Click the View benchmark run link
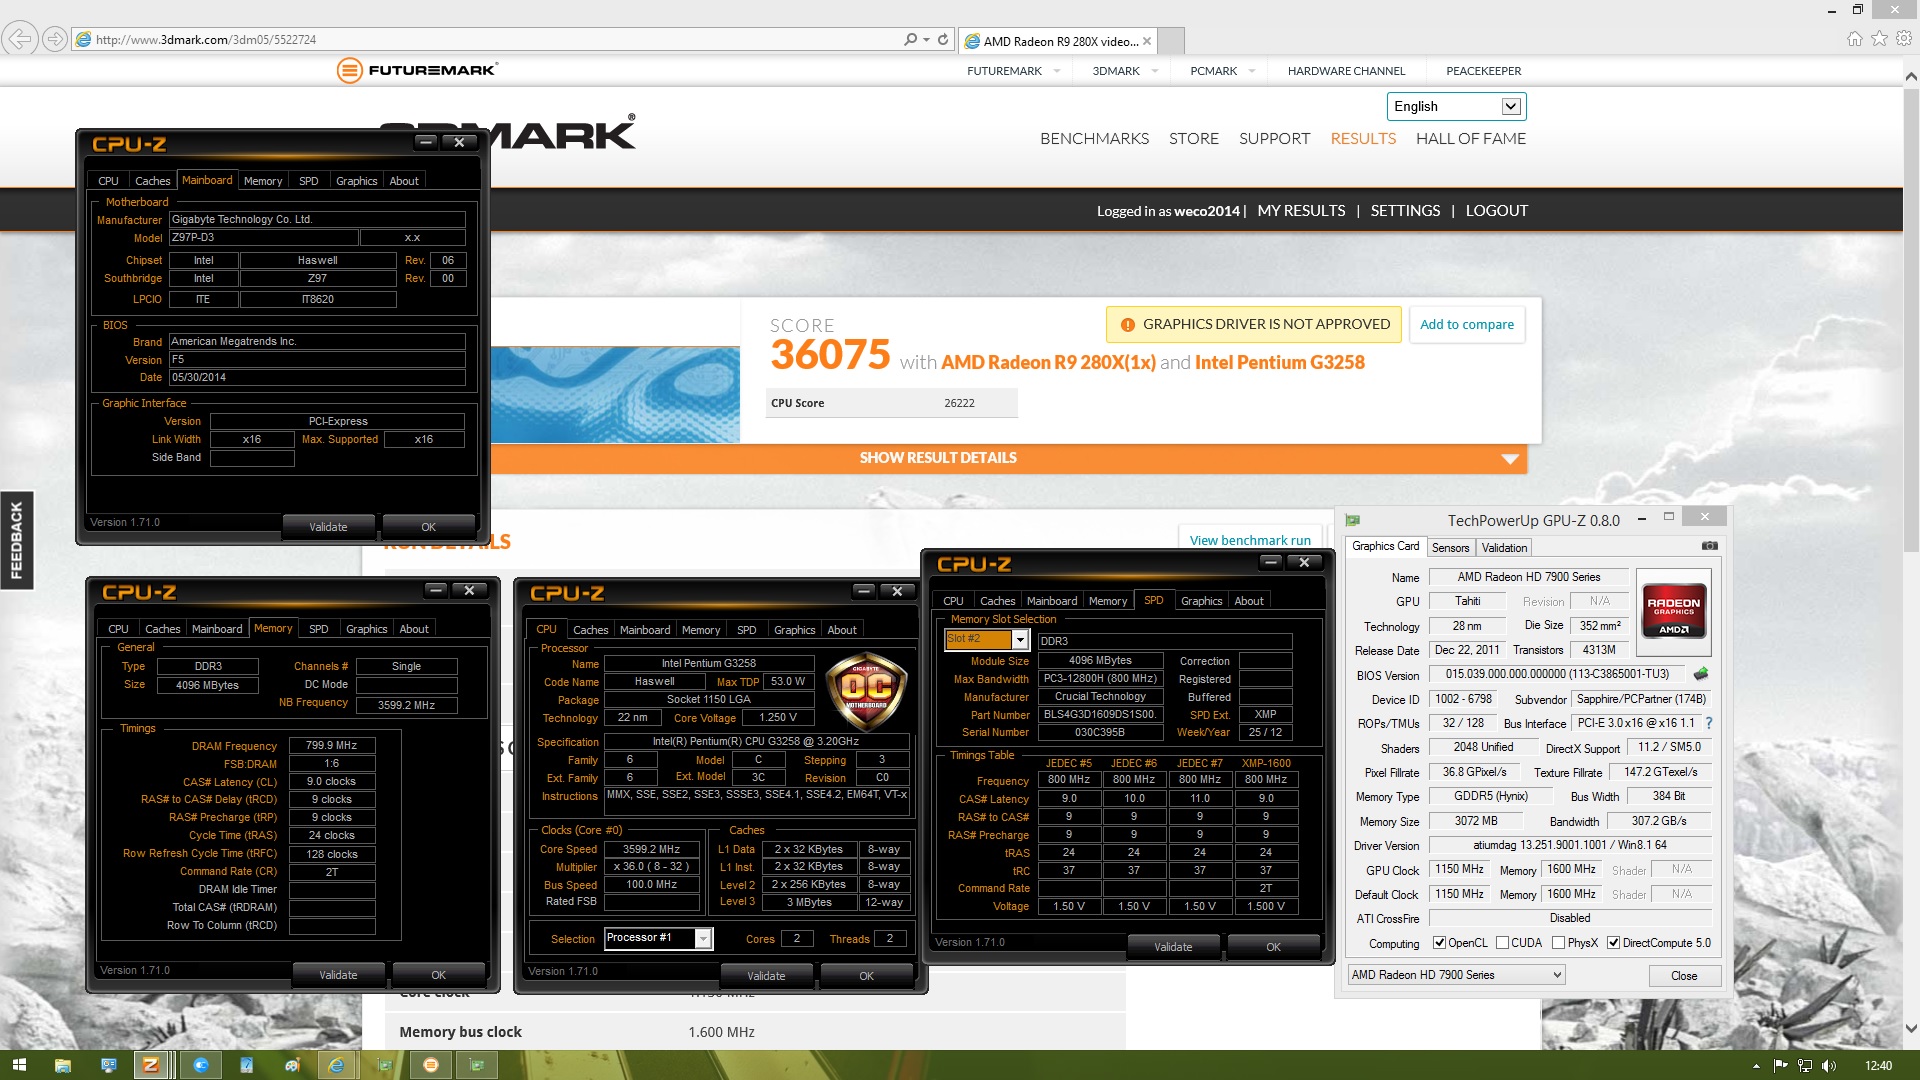Screen dimensions: 1920x1080 1250,540
